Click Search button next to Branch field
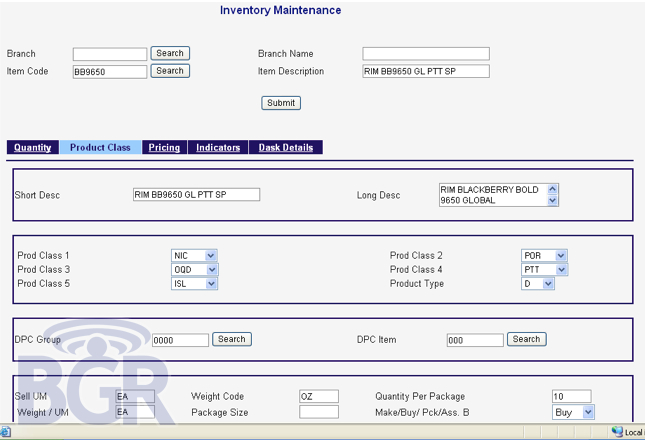Screen dimensions: 645x440 [170, 53]
